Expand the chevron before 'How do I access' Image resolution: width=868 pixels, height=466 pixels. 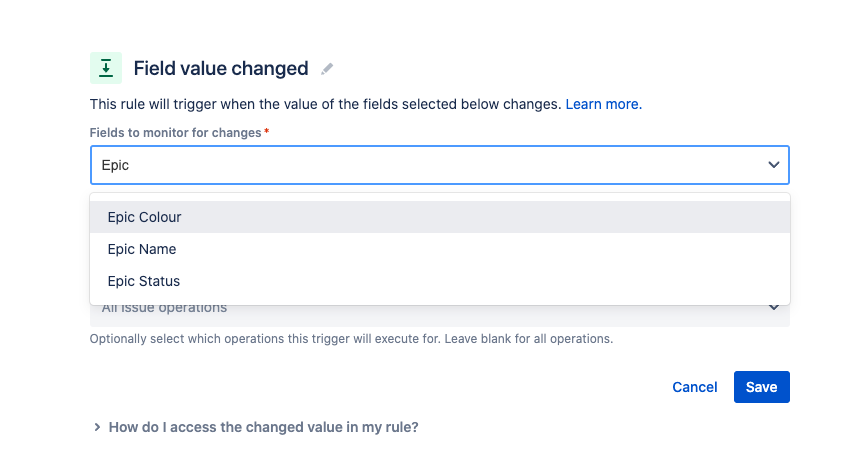pyautogui.click(x=97, y=427)
